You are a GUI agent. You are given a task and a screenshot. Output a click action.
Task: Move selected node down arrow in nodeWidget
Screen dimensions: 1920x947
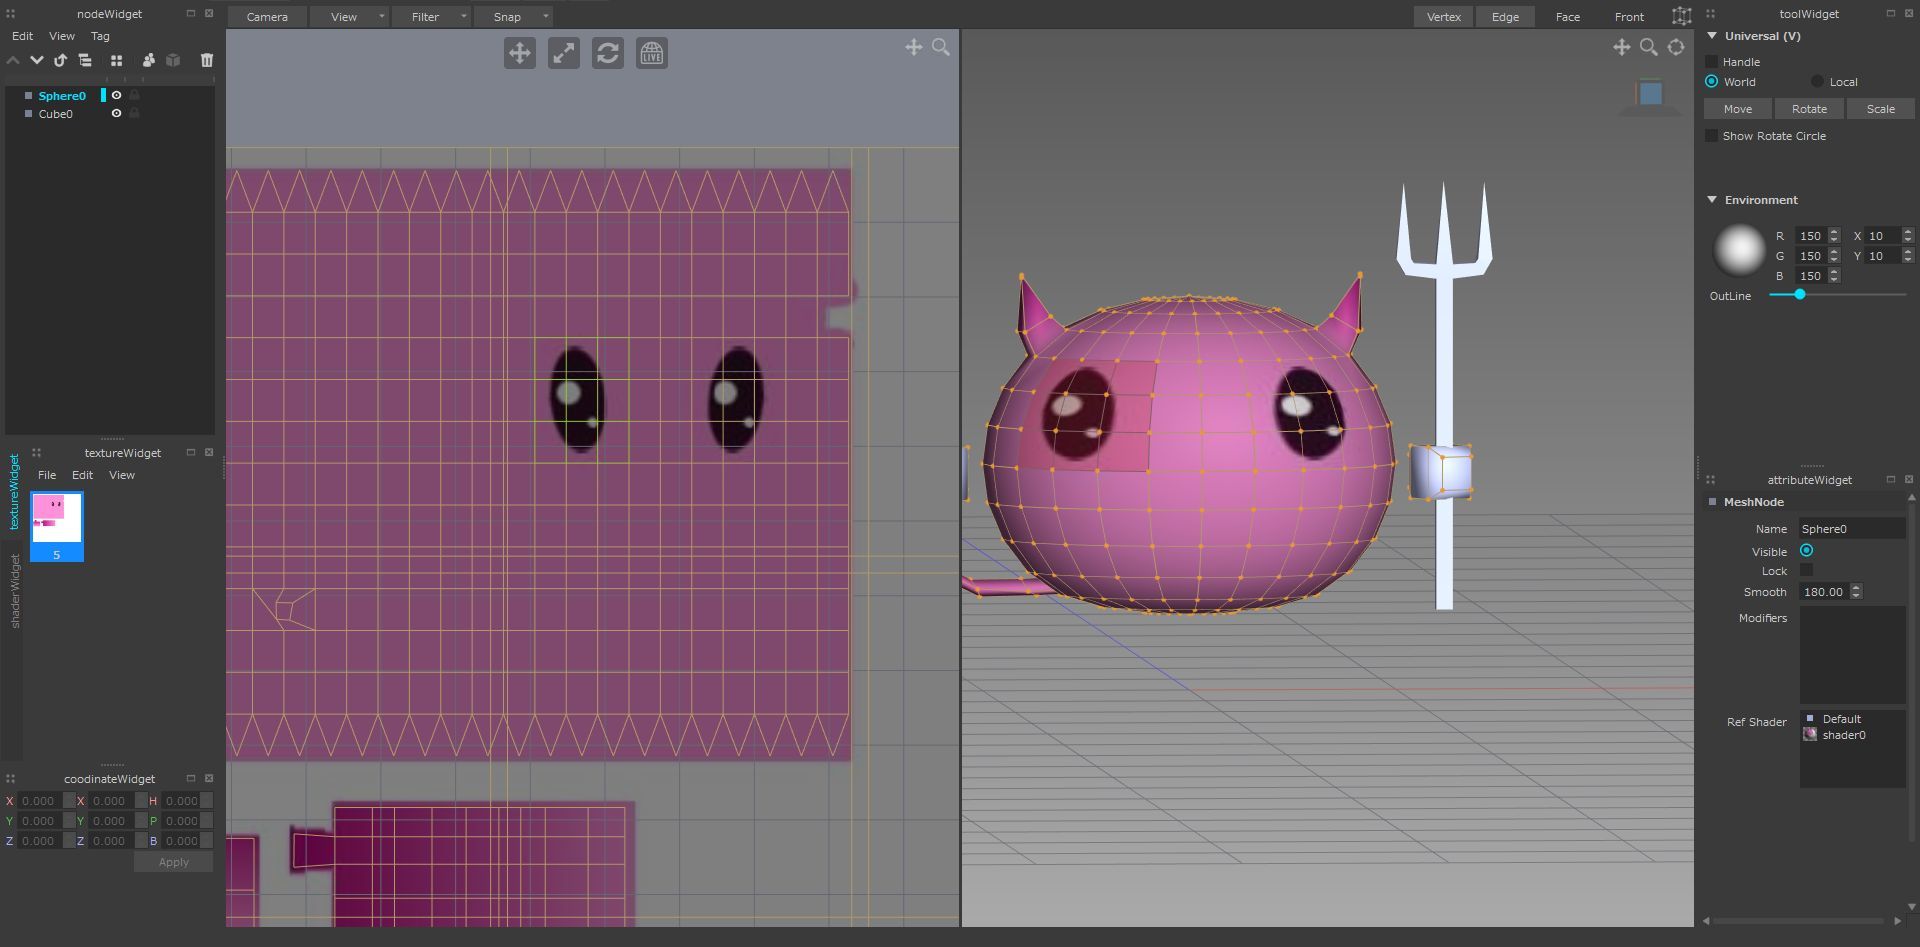click(37, 60)
